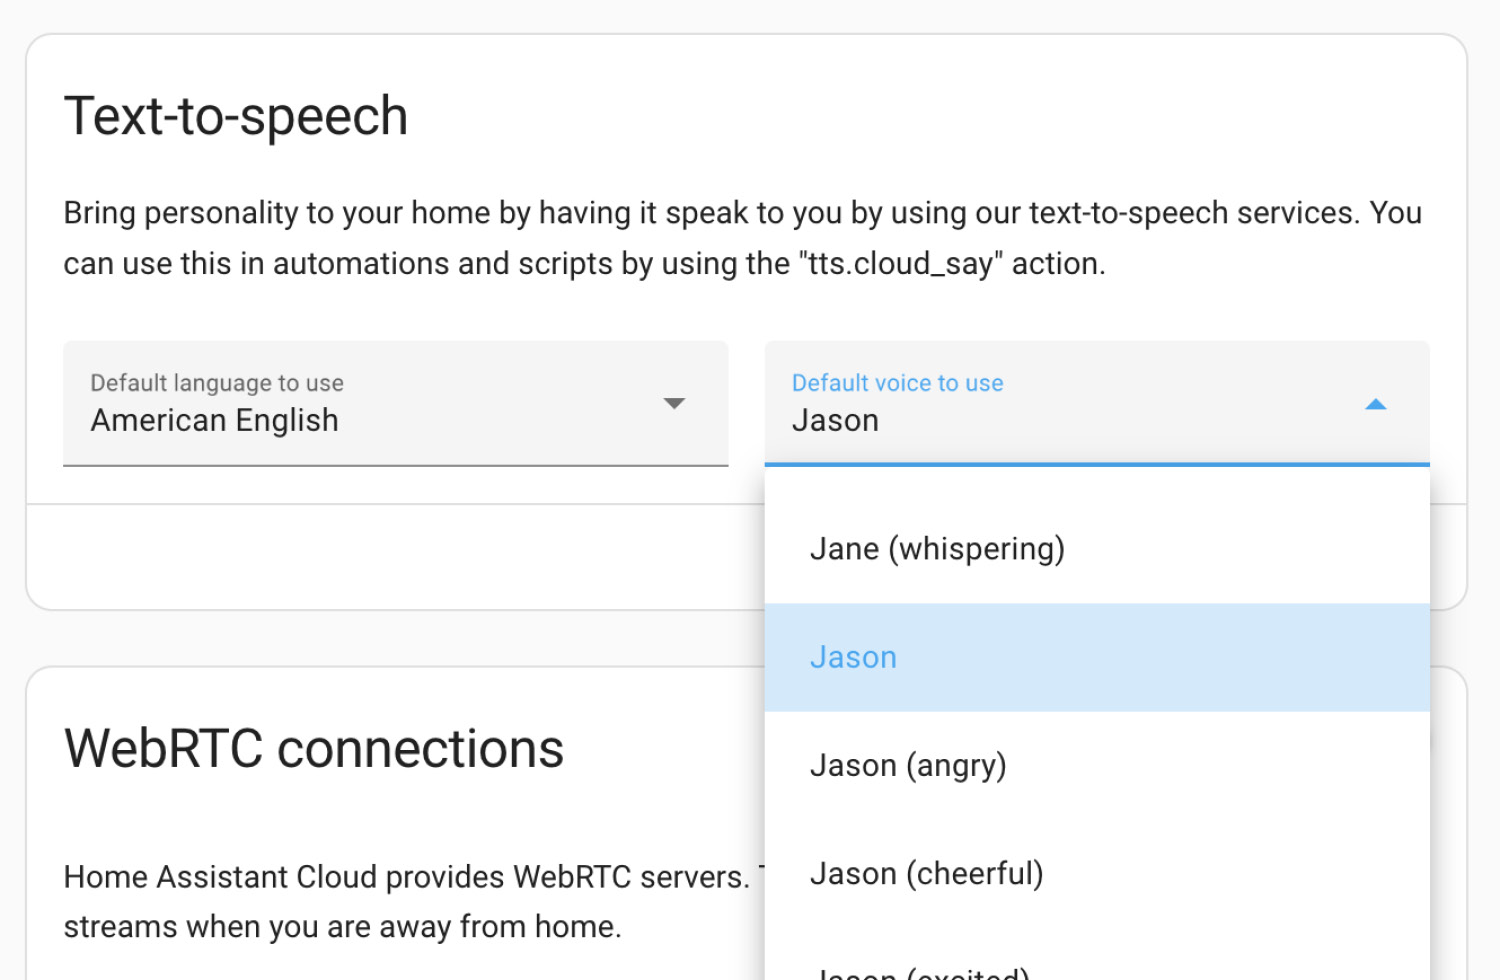Click the Text-to-speech section heading
The image size is (1500, 980).
click(x=236, y=115)
